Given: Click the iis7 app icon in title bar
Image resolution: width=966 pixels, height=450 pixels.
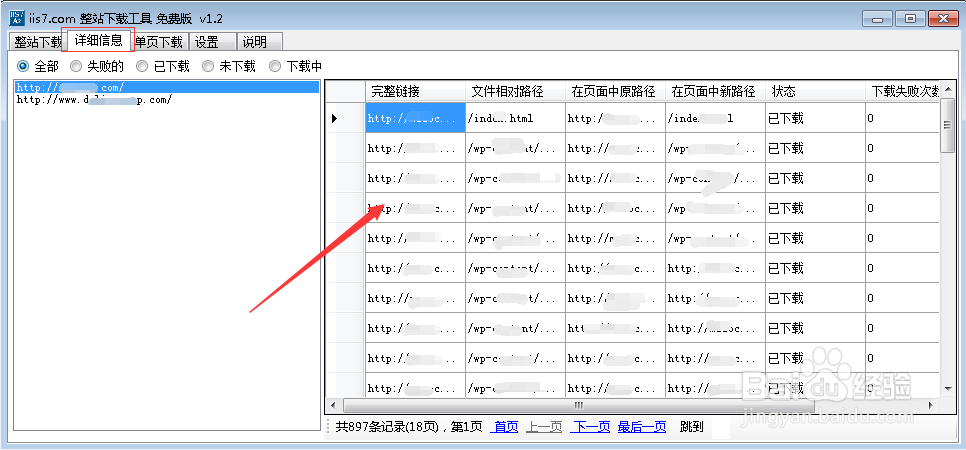Looking at the screenshot, I should (17, 17).
